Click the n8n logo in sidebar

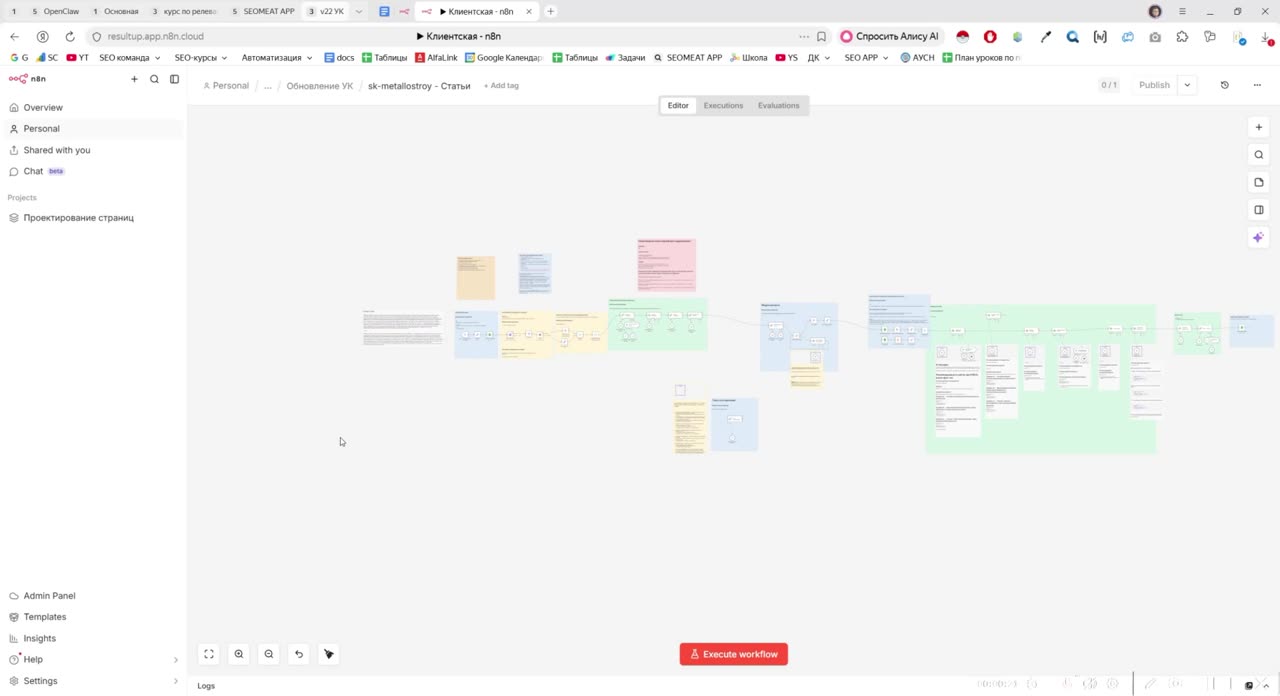27,79
